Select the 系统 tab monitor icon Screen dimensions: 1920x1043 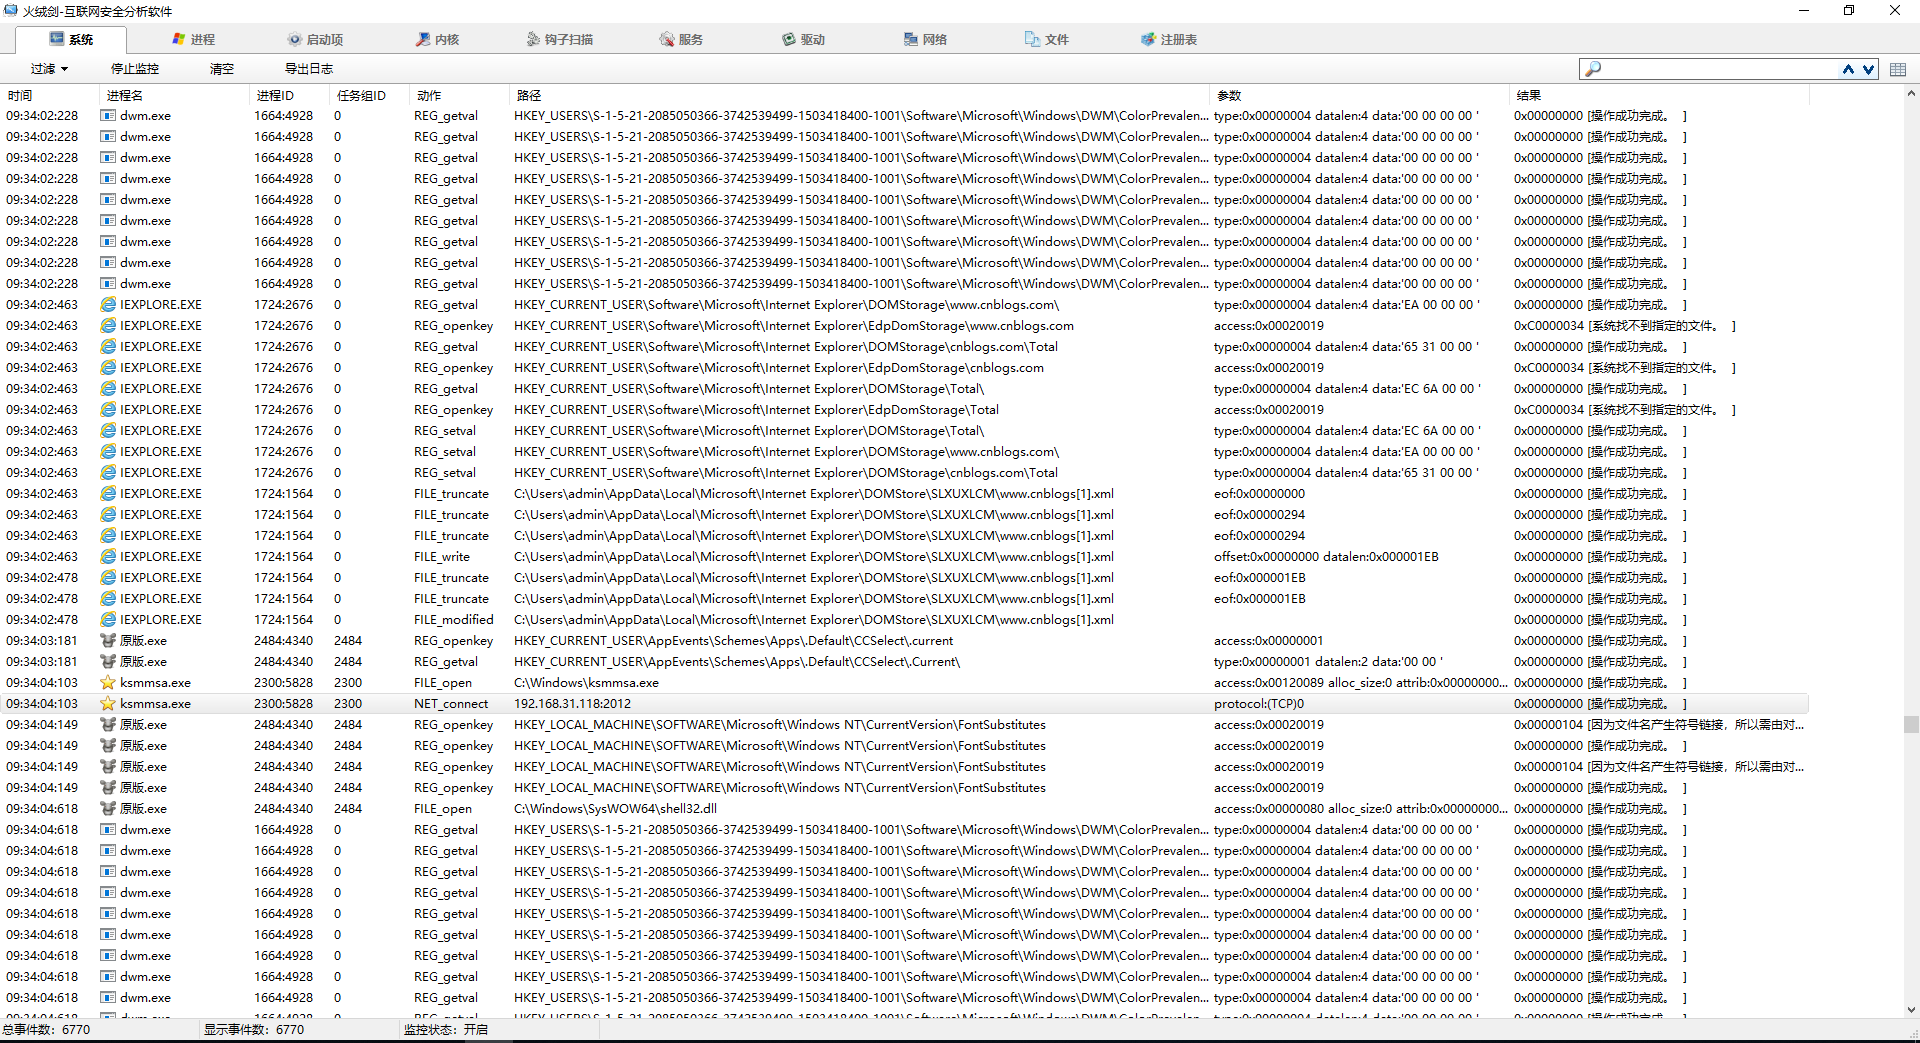pos(57,39)
